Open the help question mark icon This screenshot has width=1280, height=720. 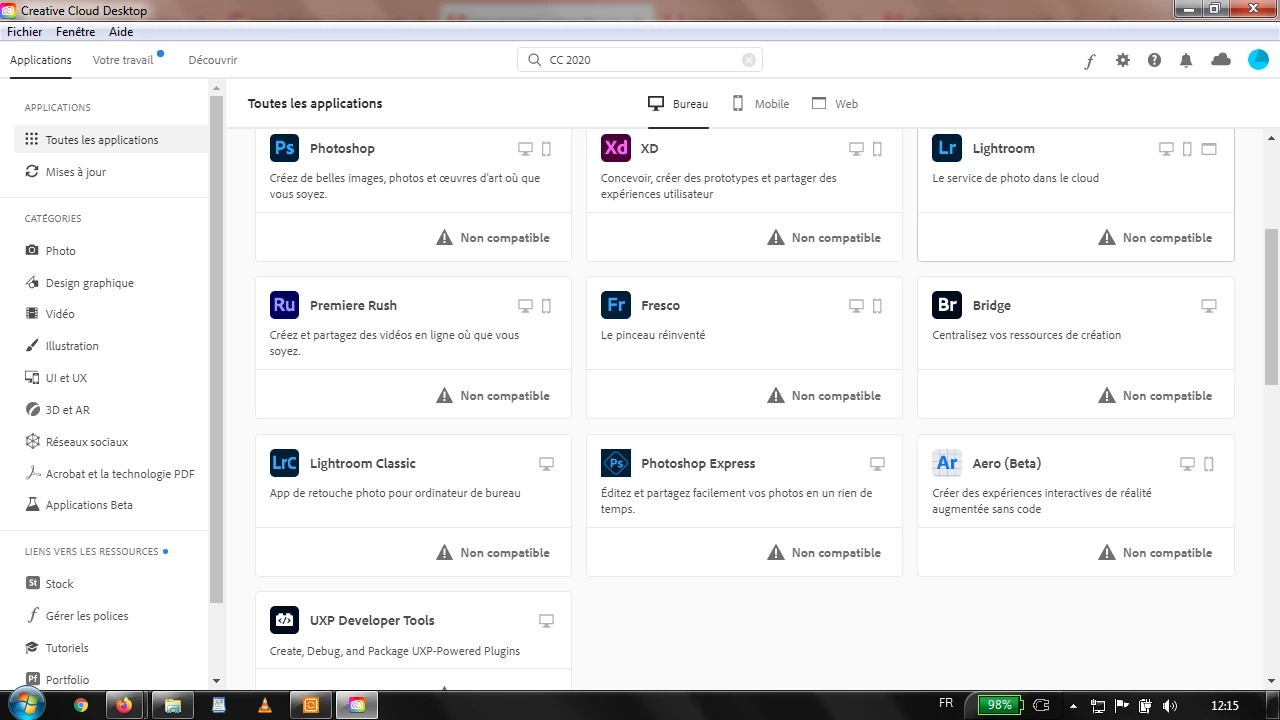coord(1154,60)
